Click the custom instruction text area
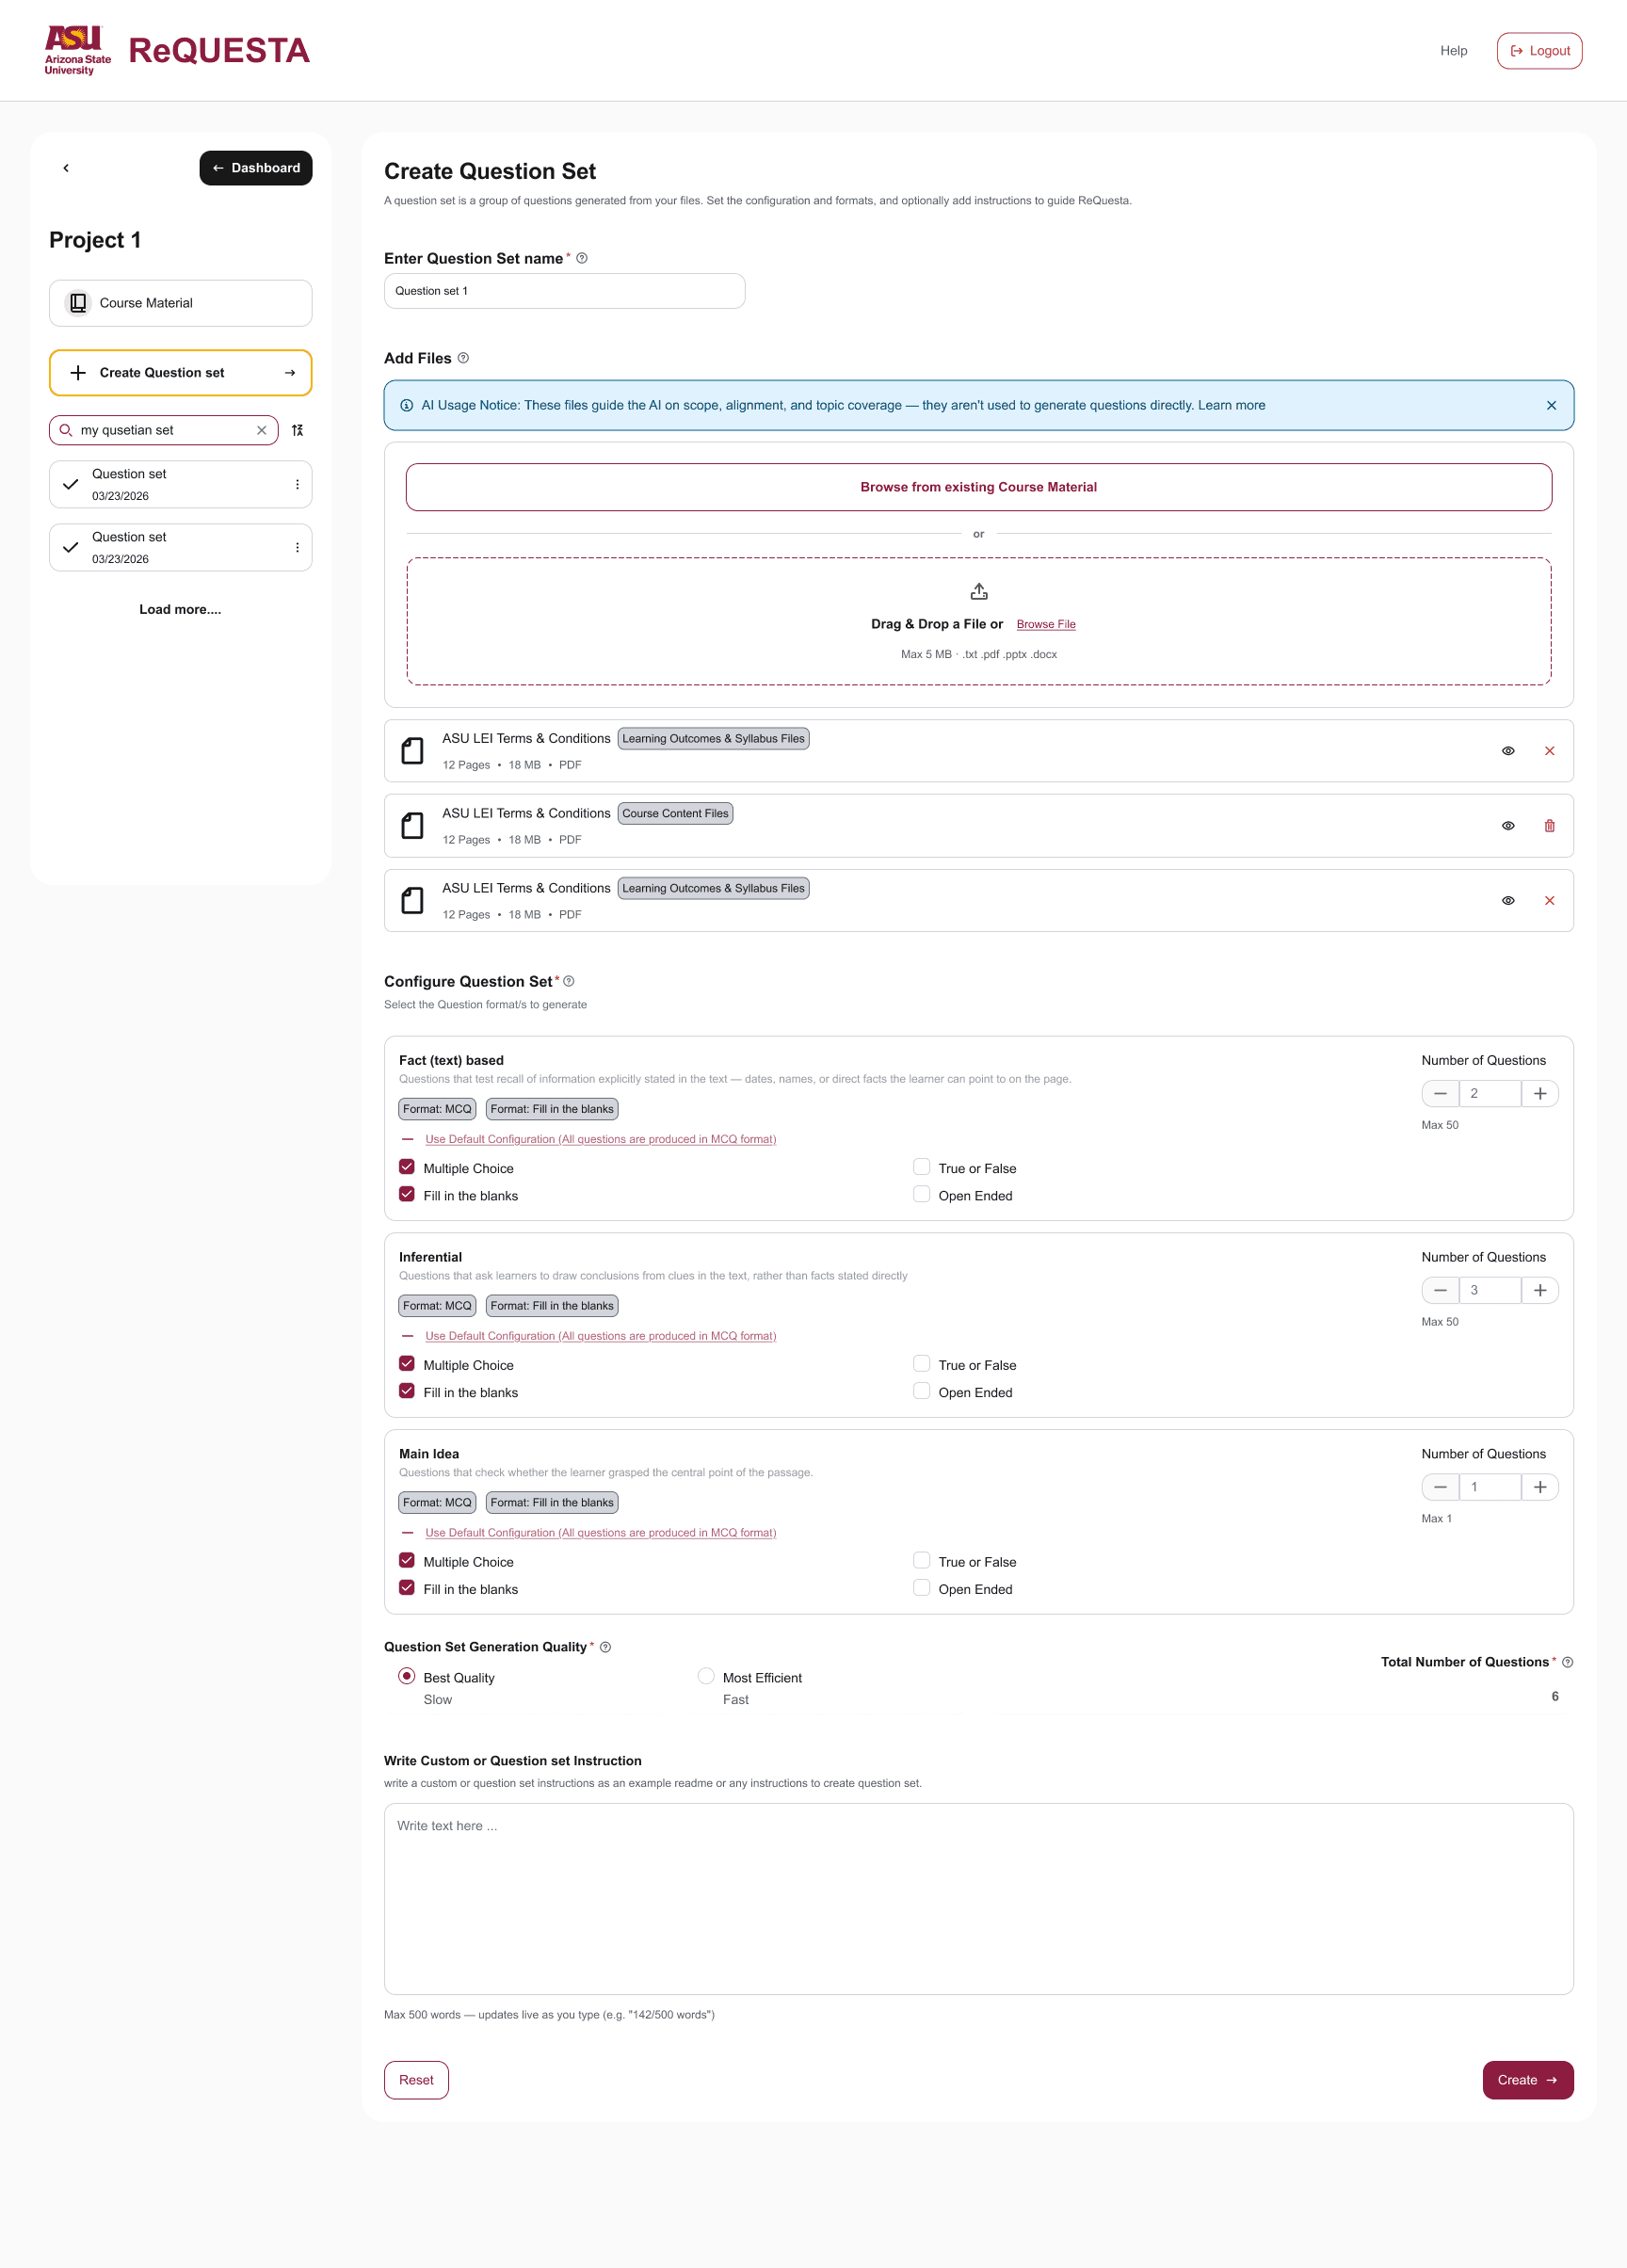 979,1899
